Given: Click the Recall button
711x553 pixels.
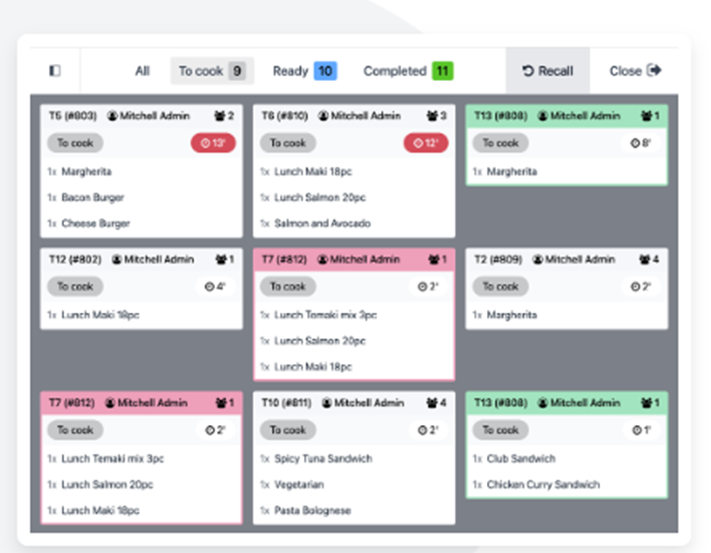Looking at the screenshot, I should (547, 71).
